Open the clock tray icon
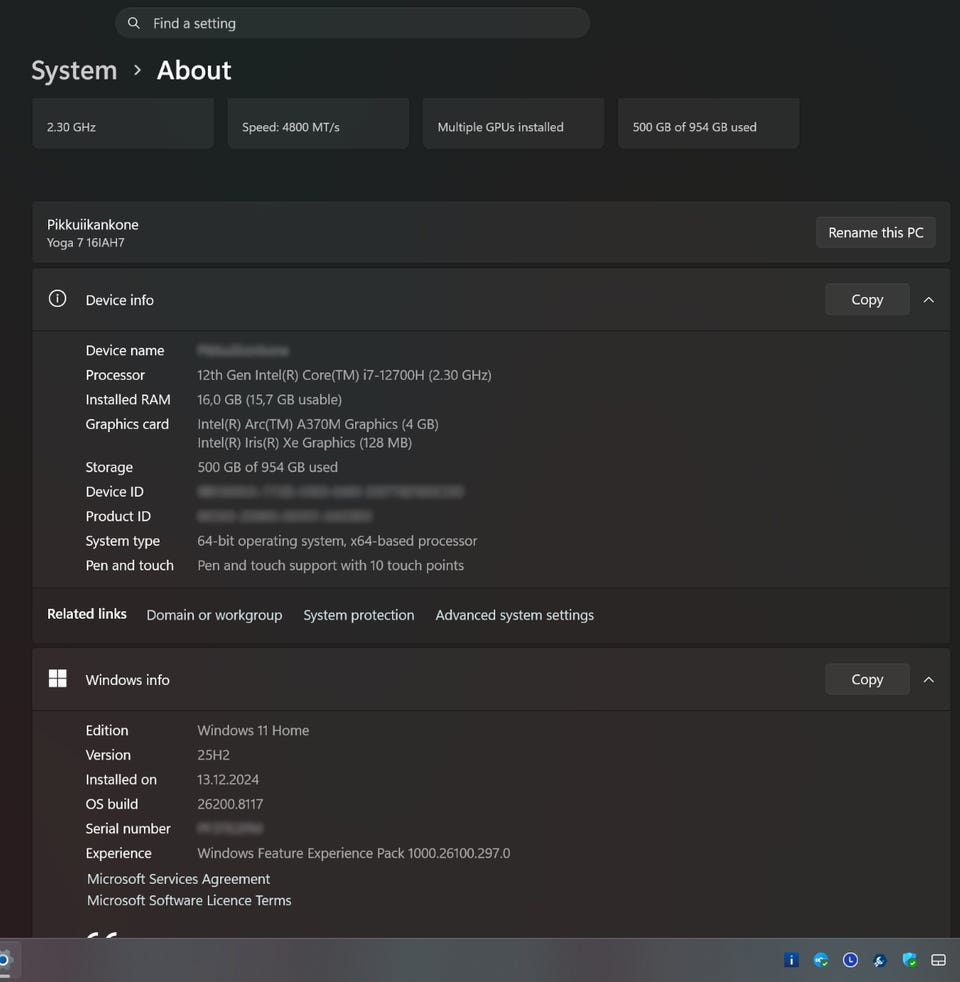Viewport: 960px width, 982px height. [850, 960]
